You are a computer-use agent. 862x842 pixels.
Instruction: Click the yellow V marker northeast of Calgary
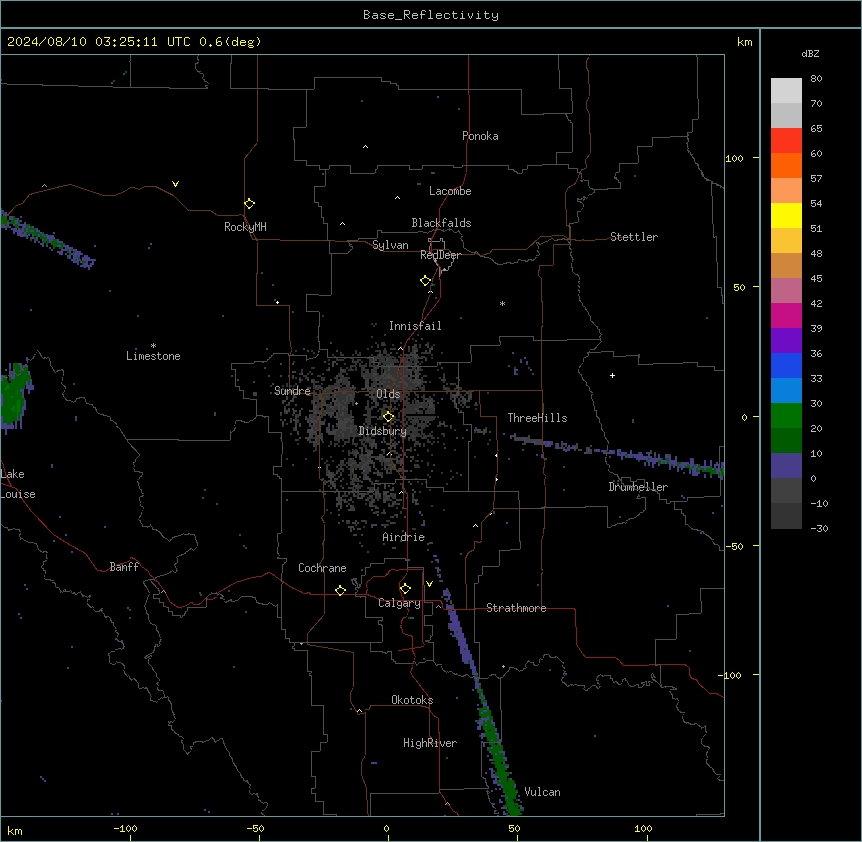(429, 584)
